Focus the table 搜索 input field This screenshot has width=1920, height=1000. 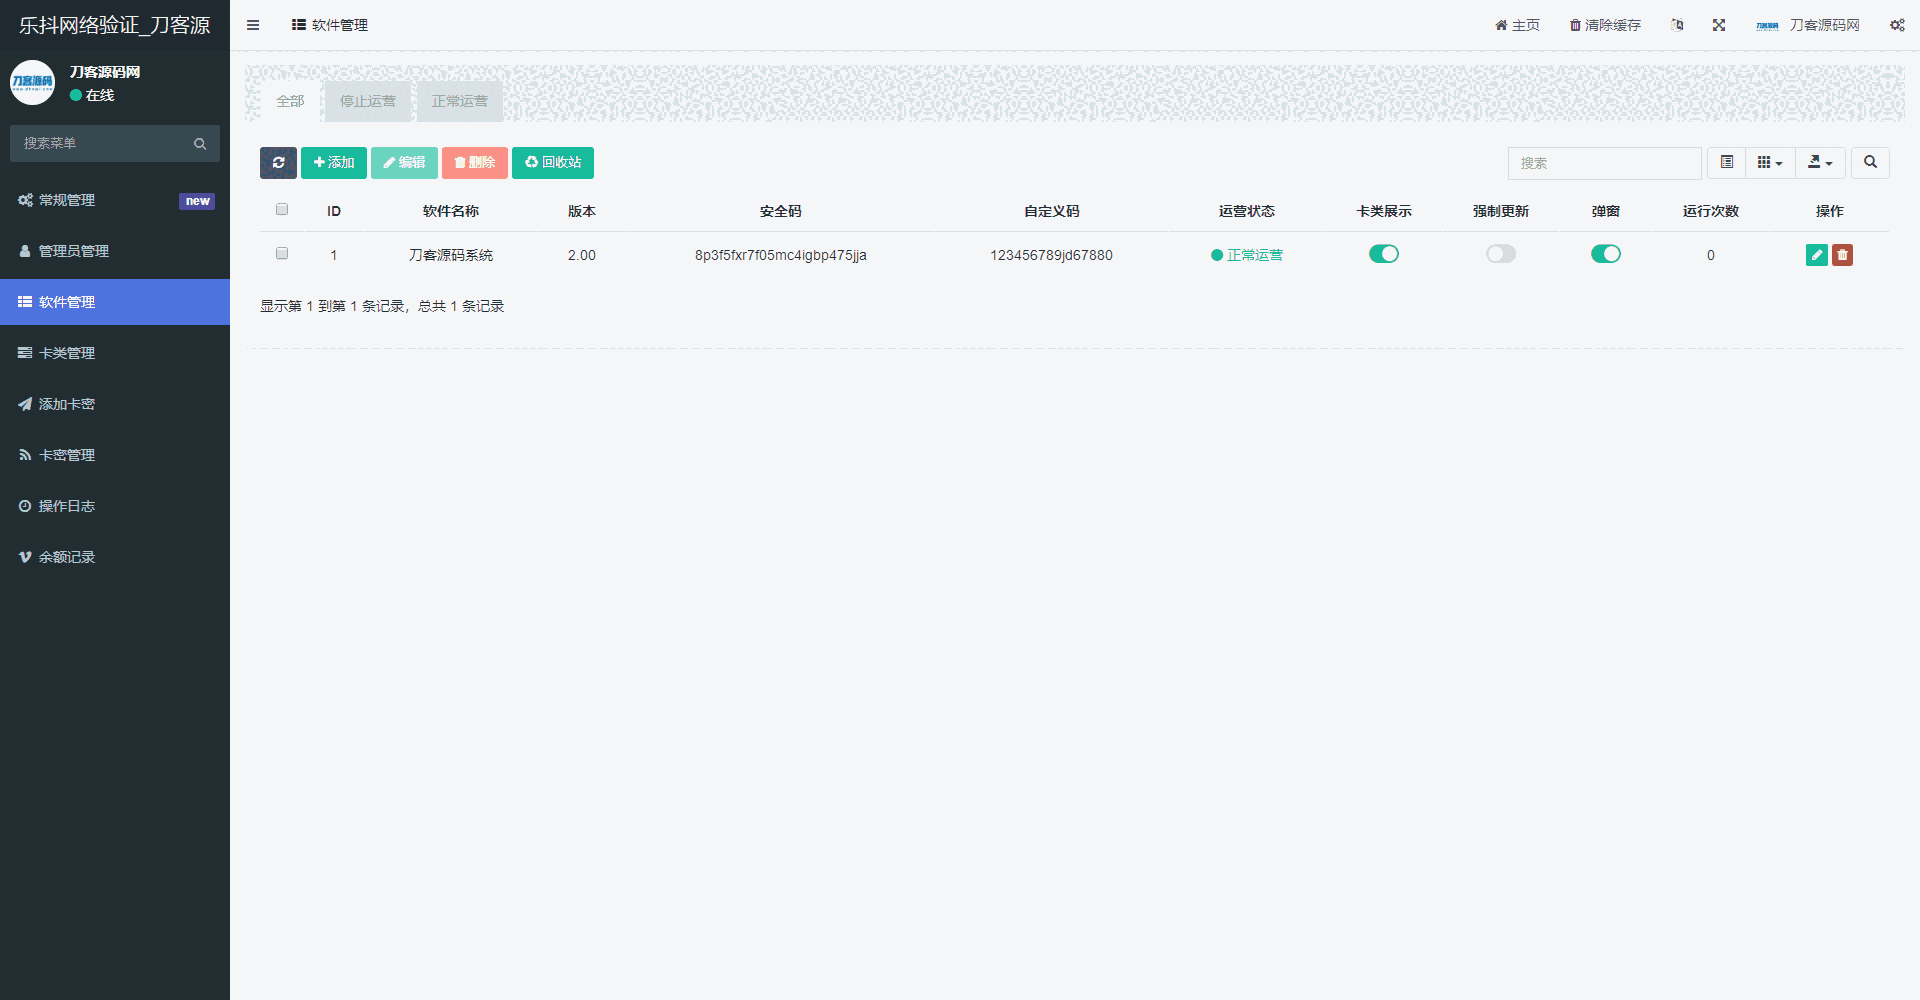(x=1604, y=163)
